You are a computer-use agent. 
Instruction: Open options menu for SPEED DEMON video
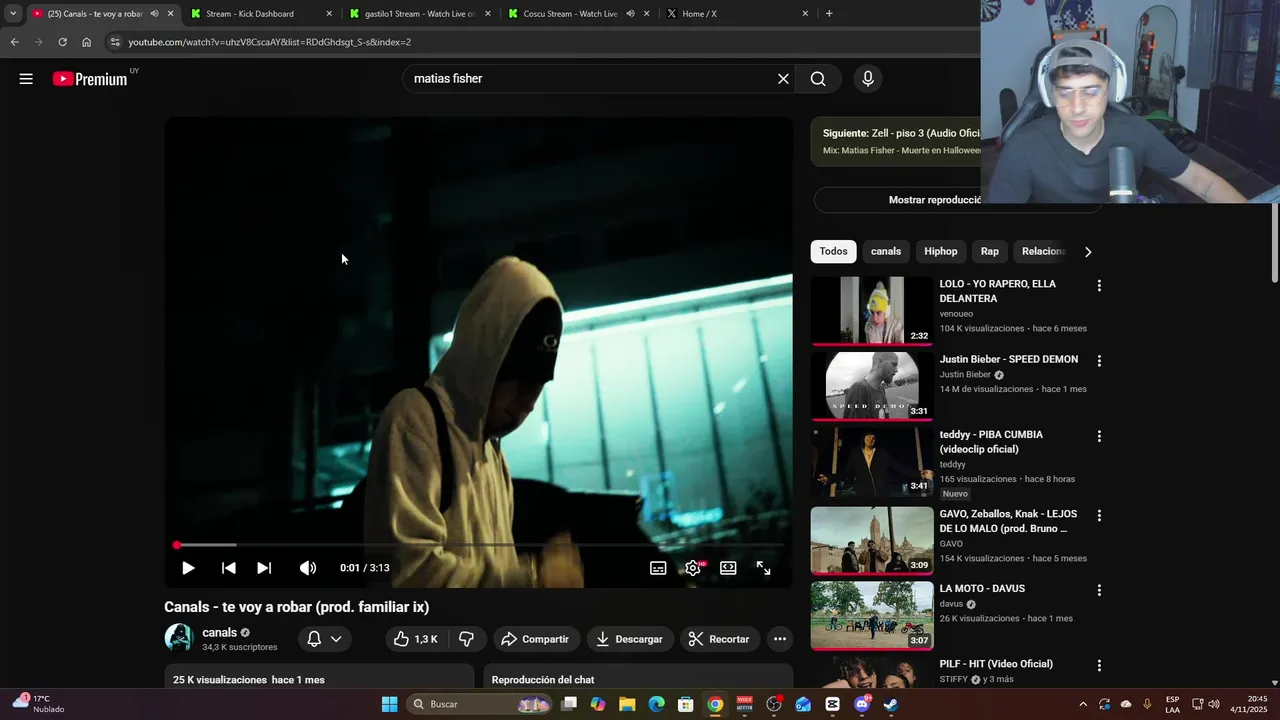click(1099, 361)
